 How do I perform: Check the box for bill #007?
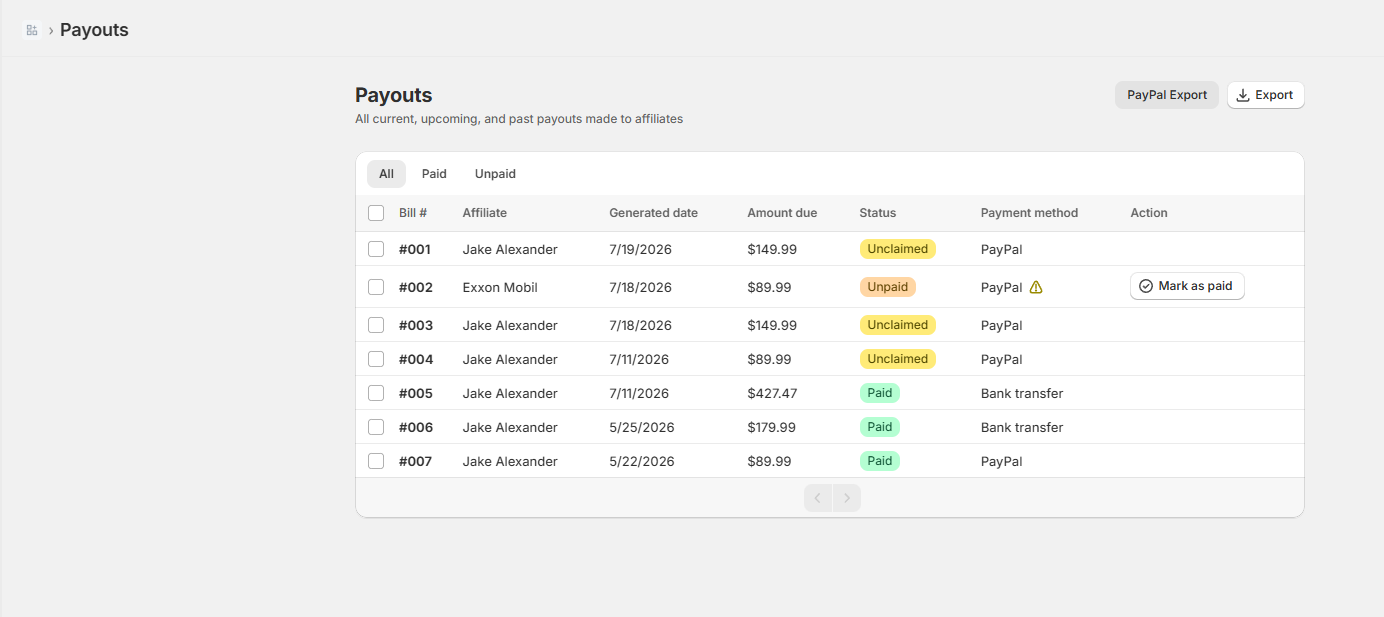click(x=376, y=461)
